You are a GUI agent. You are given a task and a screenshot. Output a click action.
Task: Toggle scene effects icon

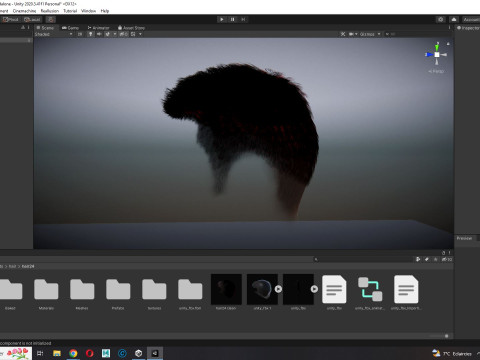[108, 34]
